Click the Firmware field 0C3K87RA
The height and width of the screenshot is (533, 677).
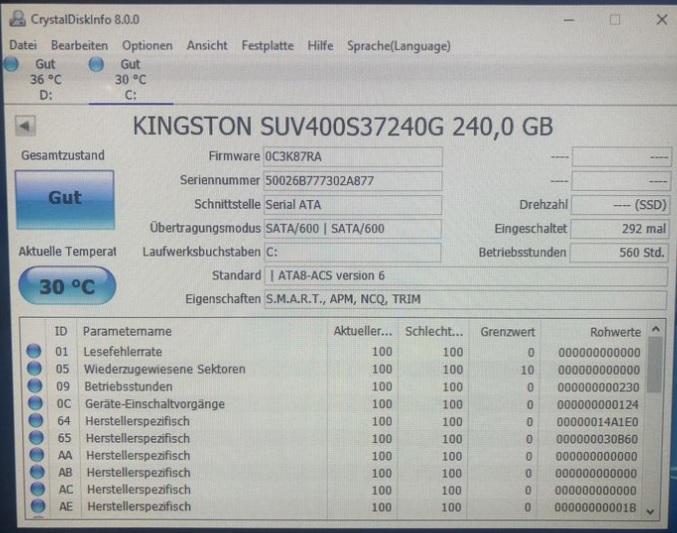(352, 156)
